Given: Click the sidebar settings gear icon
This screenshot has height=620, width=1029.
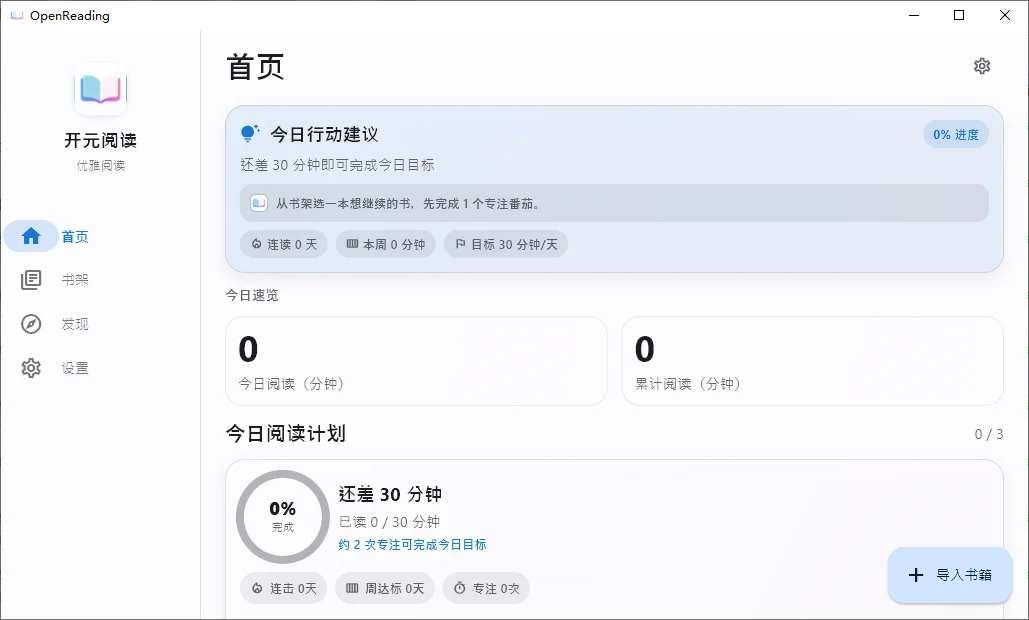Looking at the screenshot, I should click(x=31, y=368).
